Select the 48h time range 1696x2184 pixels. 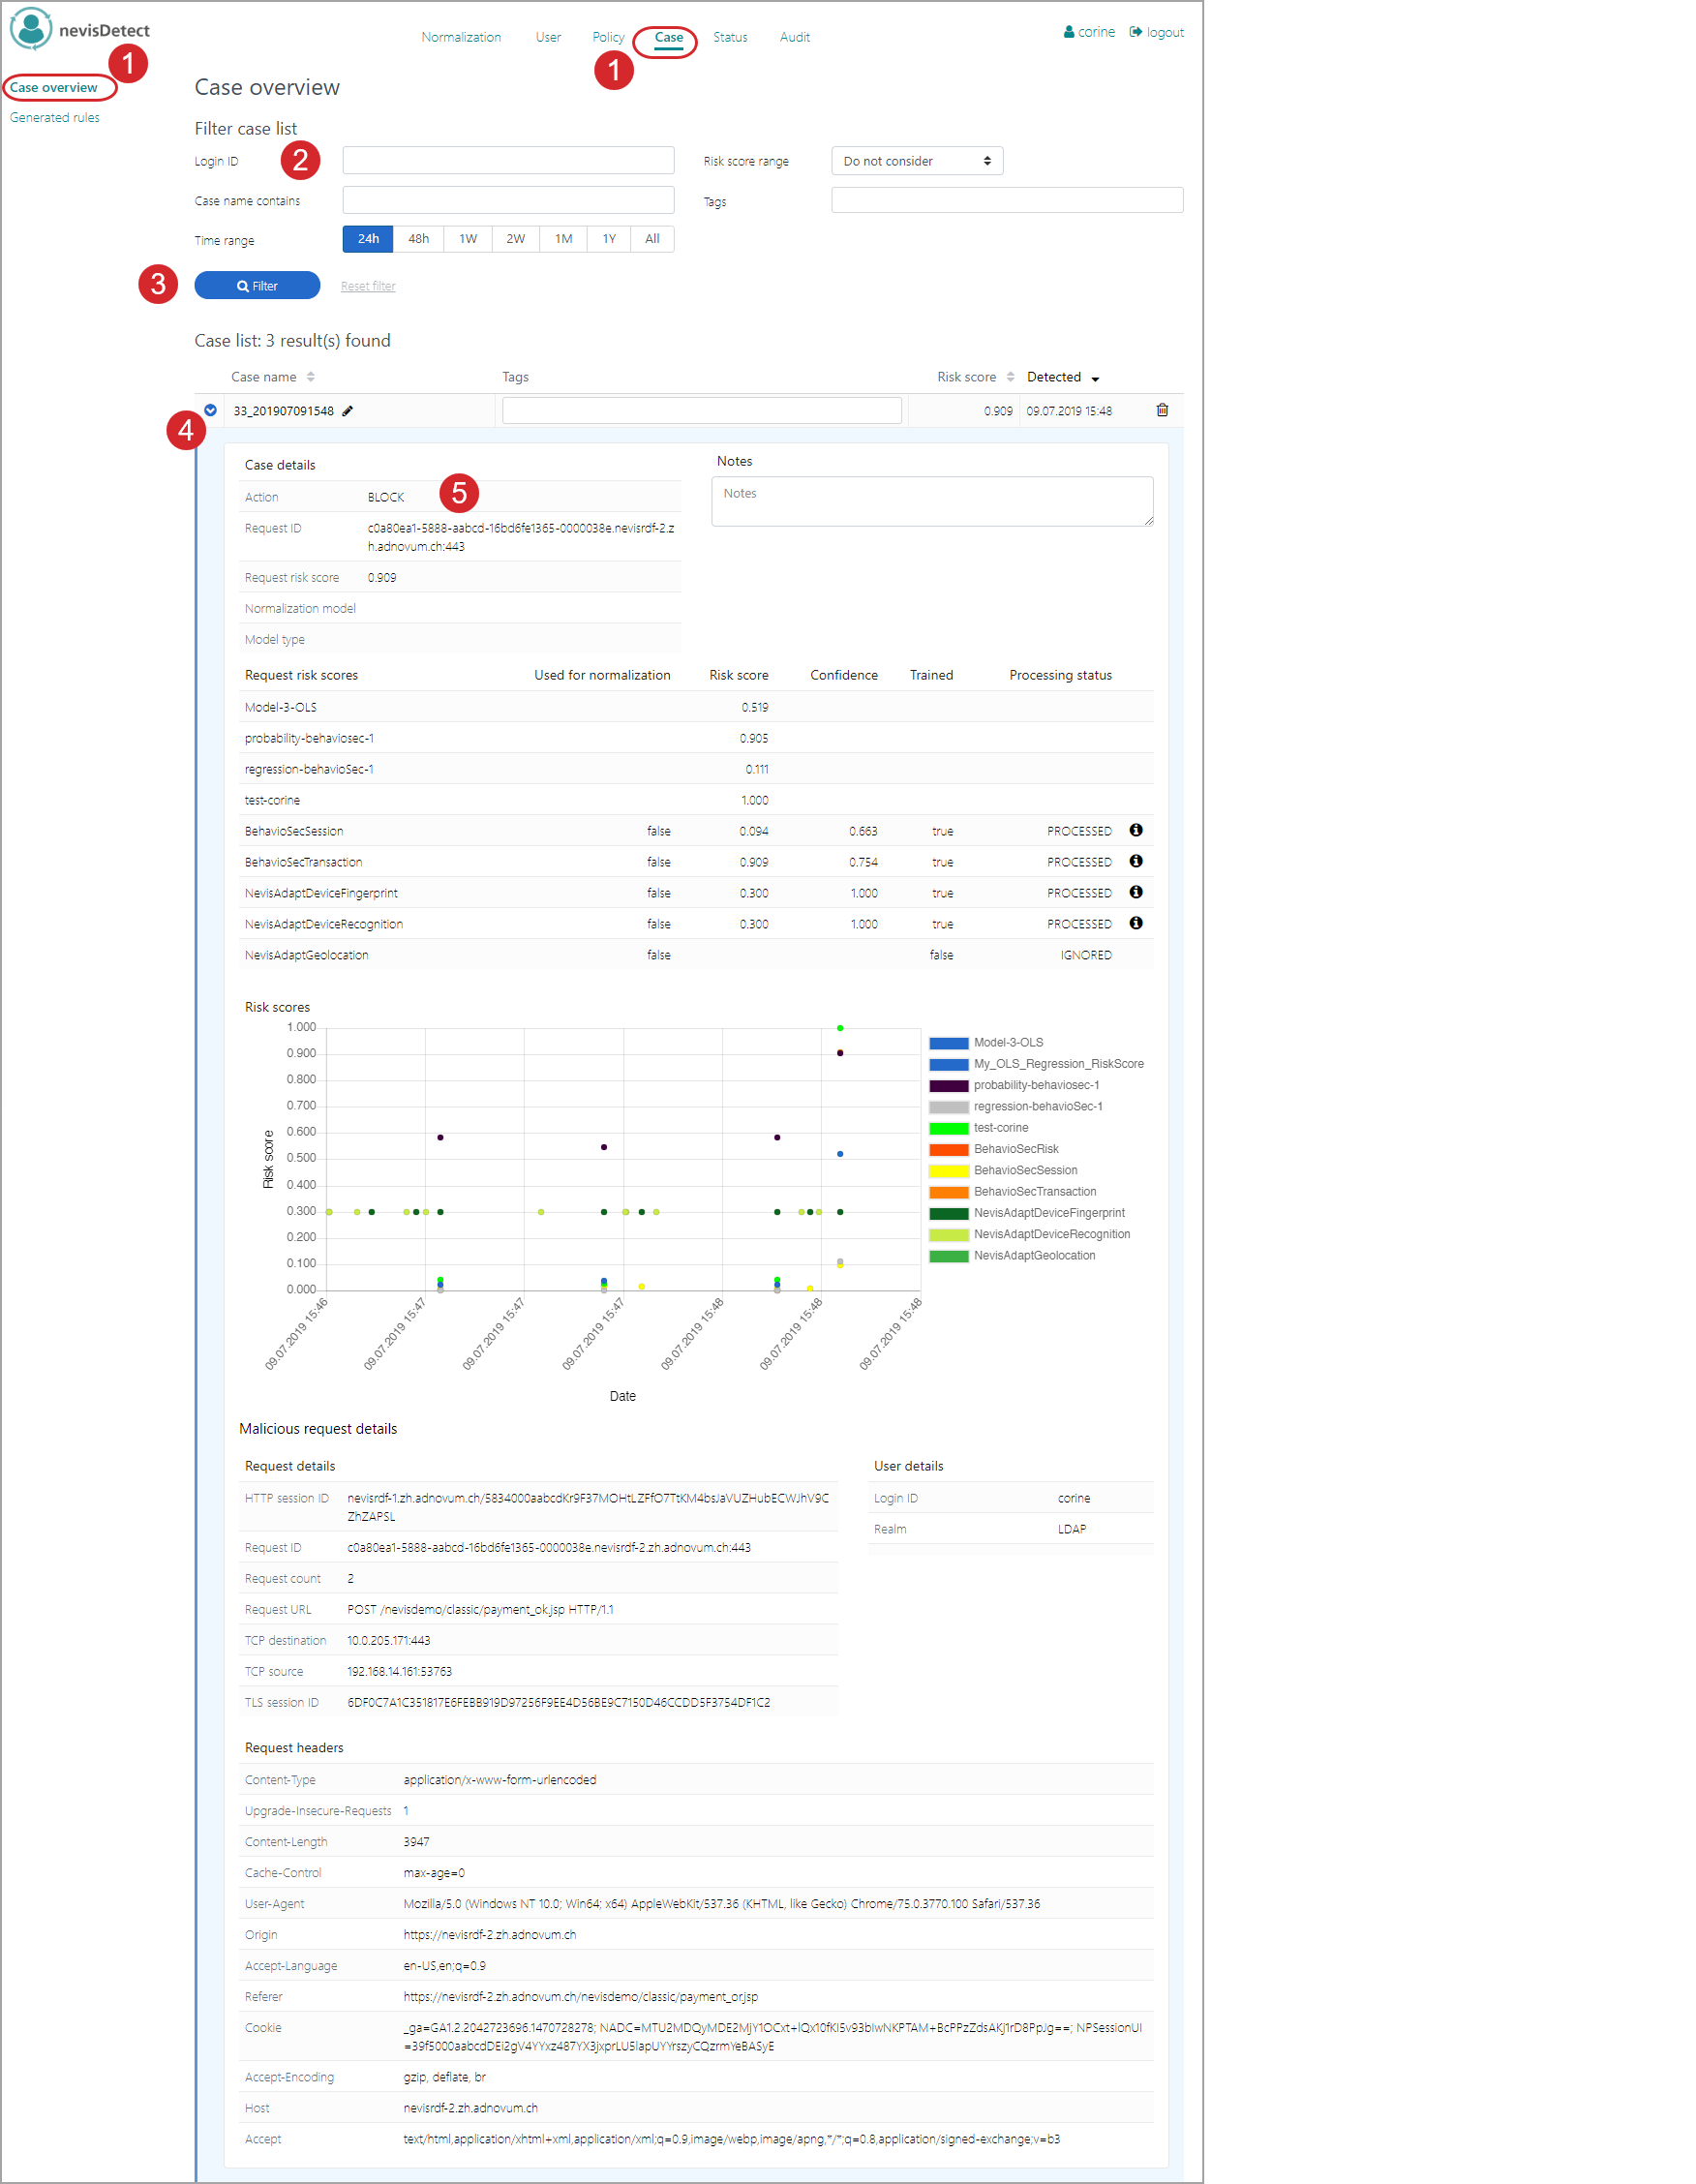(418, 239)
